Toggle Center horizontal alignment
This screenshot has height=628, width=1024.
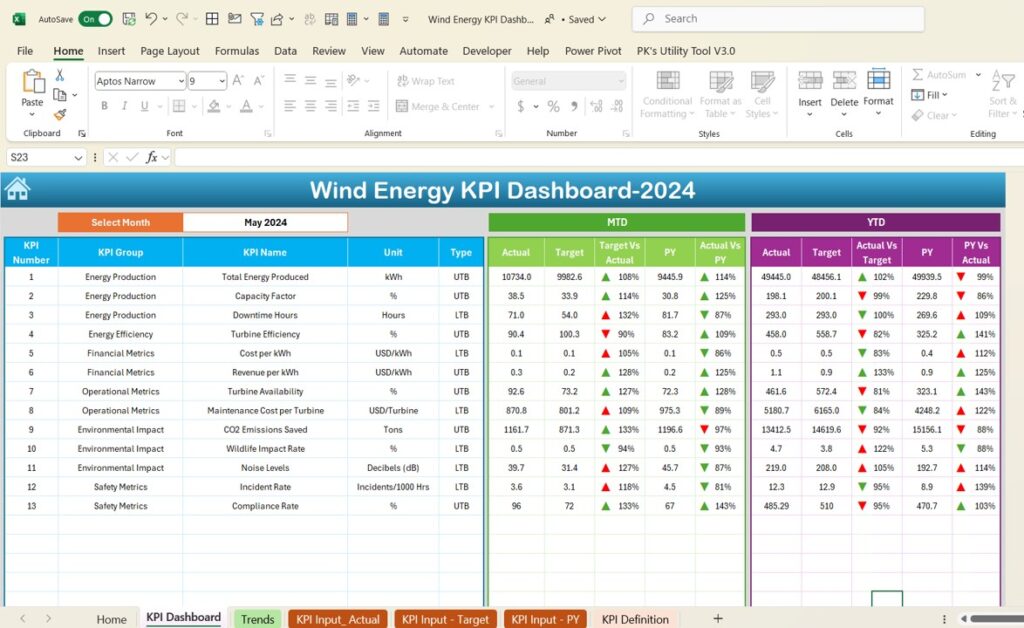point(310,106)
